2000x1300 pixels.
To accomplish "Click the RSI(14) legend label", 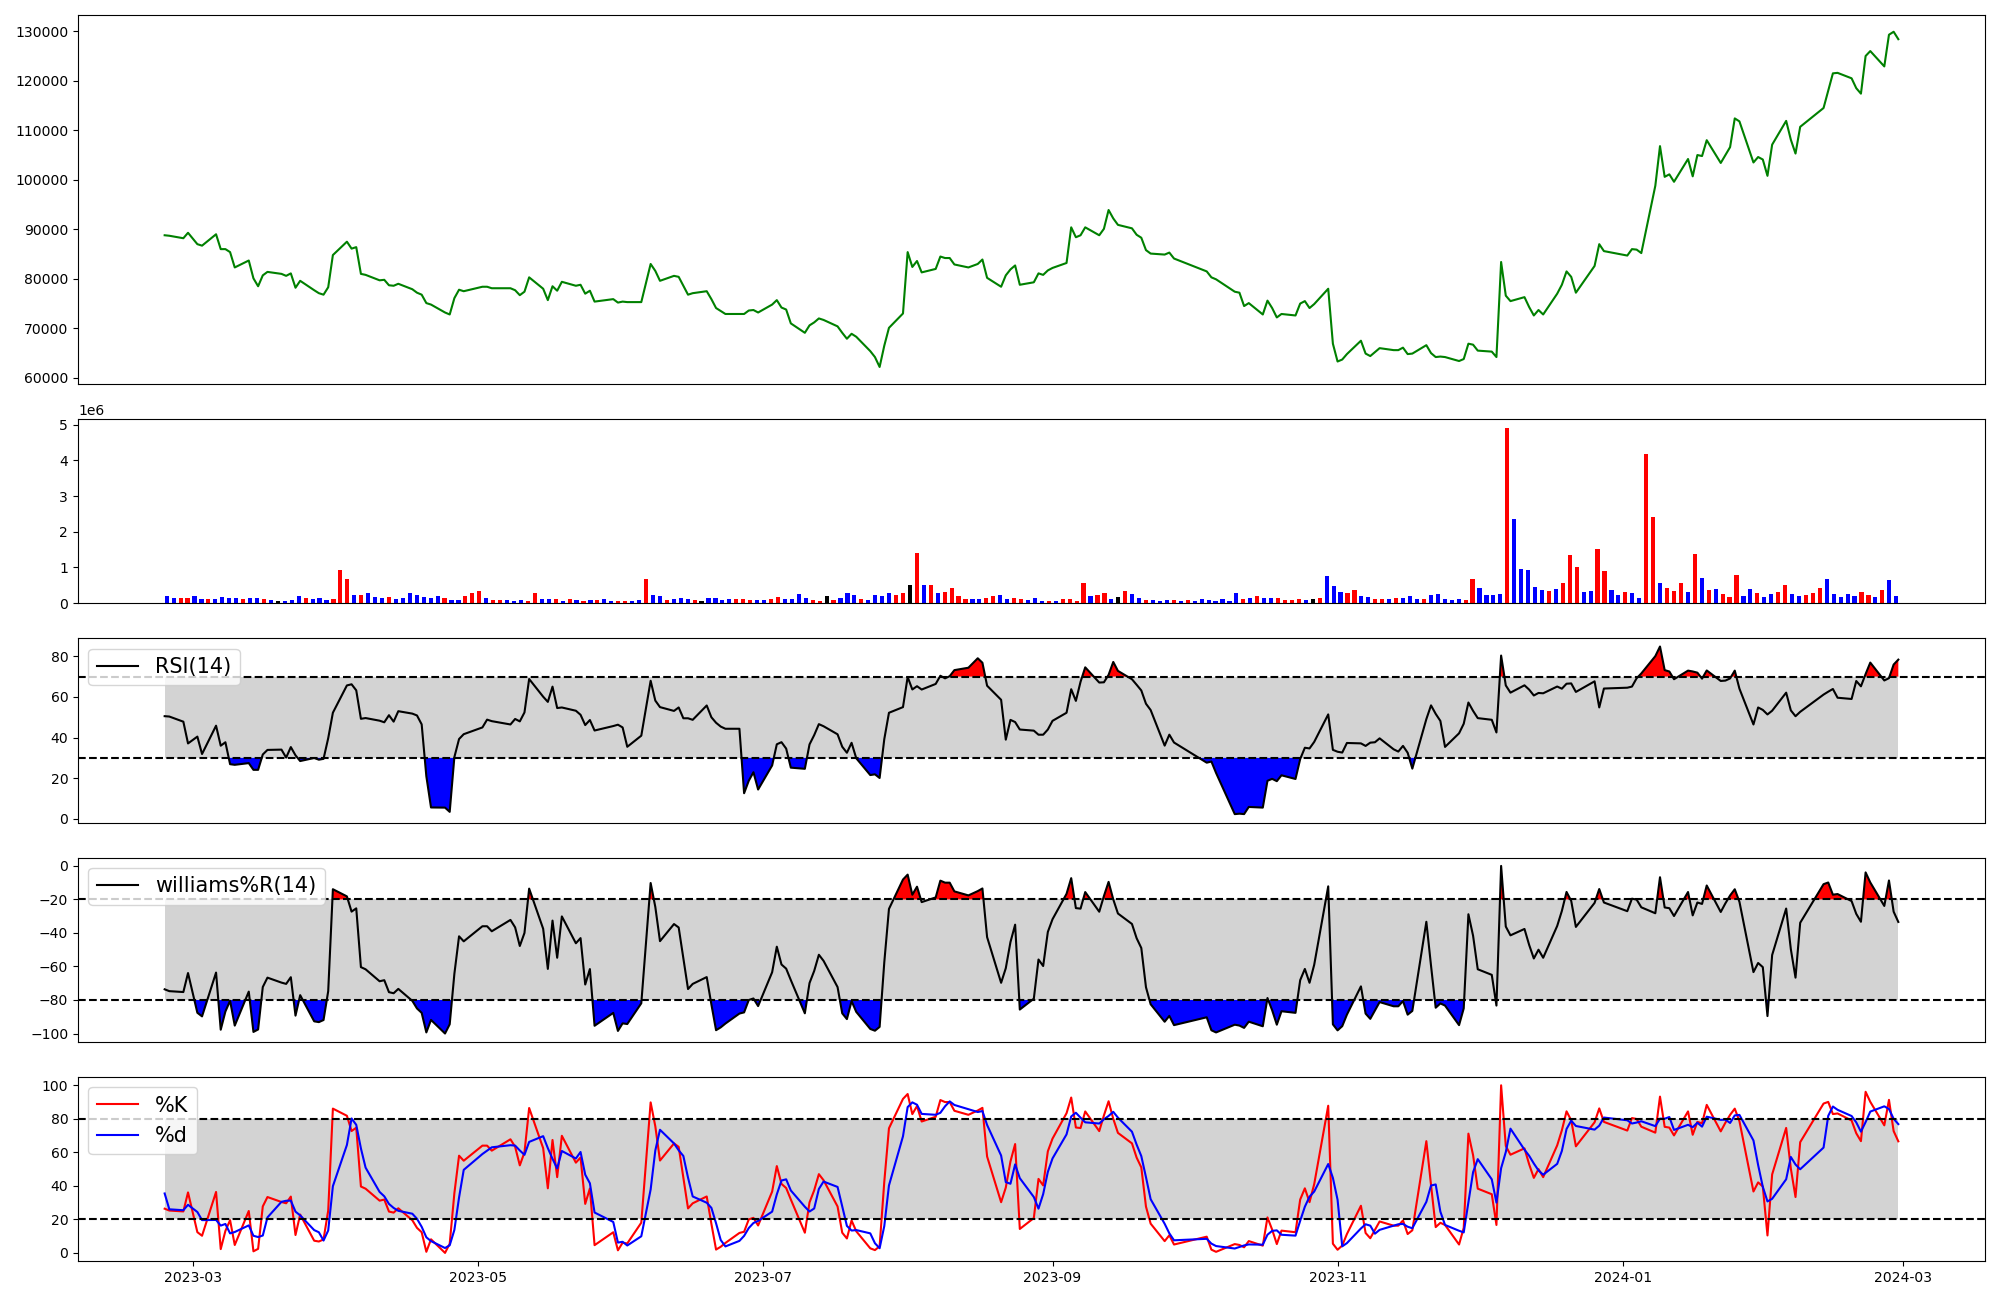I will (192, 666).
